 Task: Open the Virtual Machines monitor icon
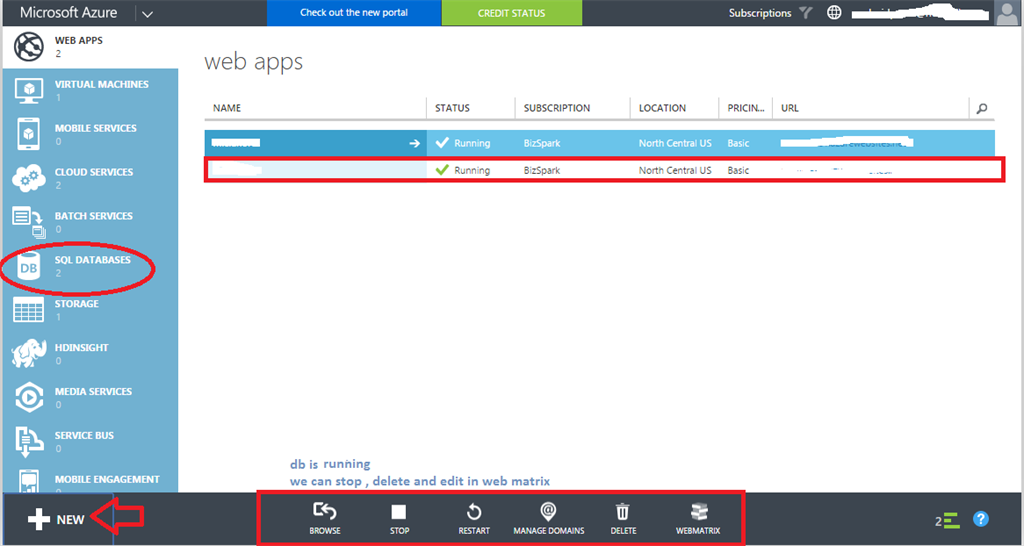29,91
